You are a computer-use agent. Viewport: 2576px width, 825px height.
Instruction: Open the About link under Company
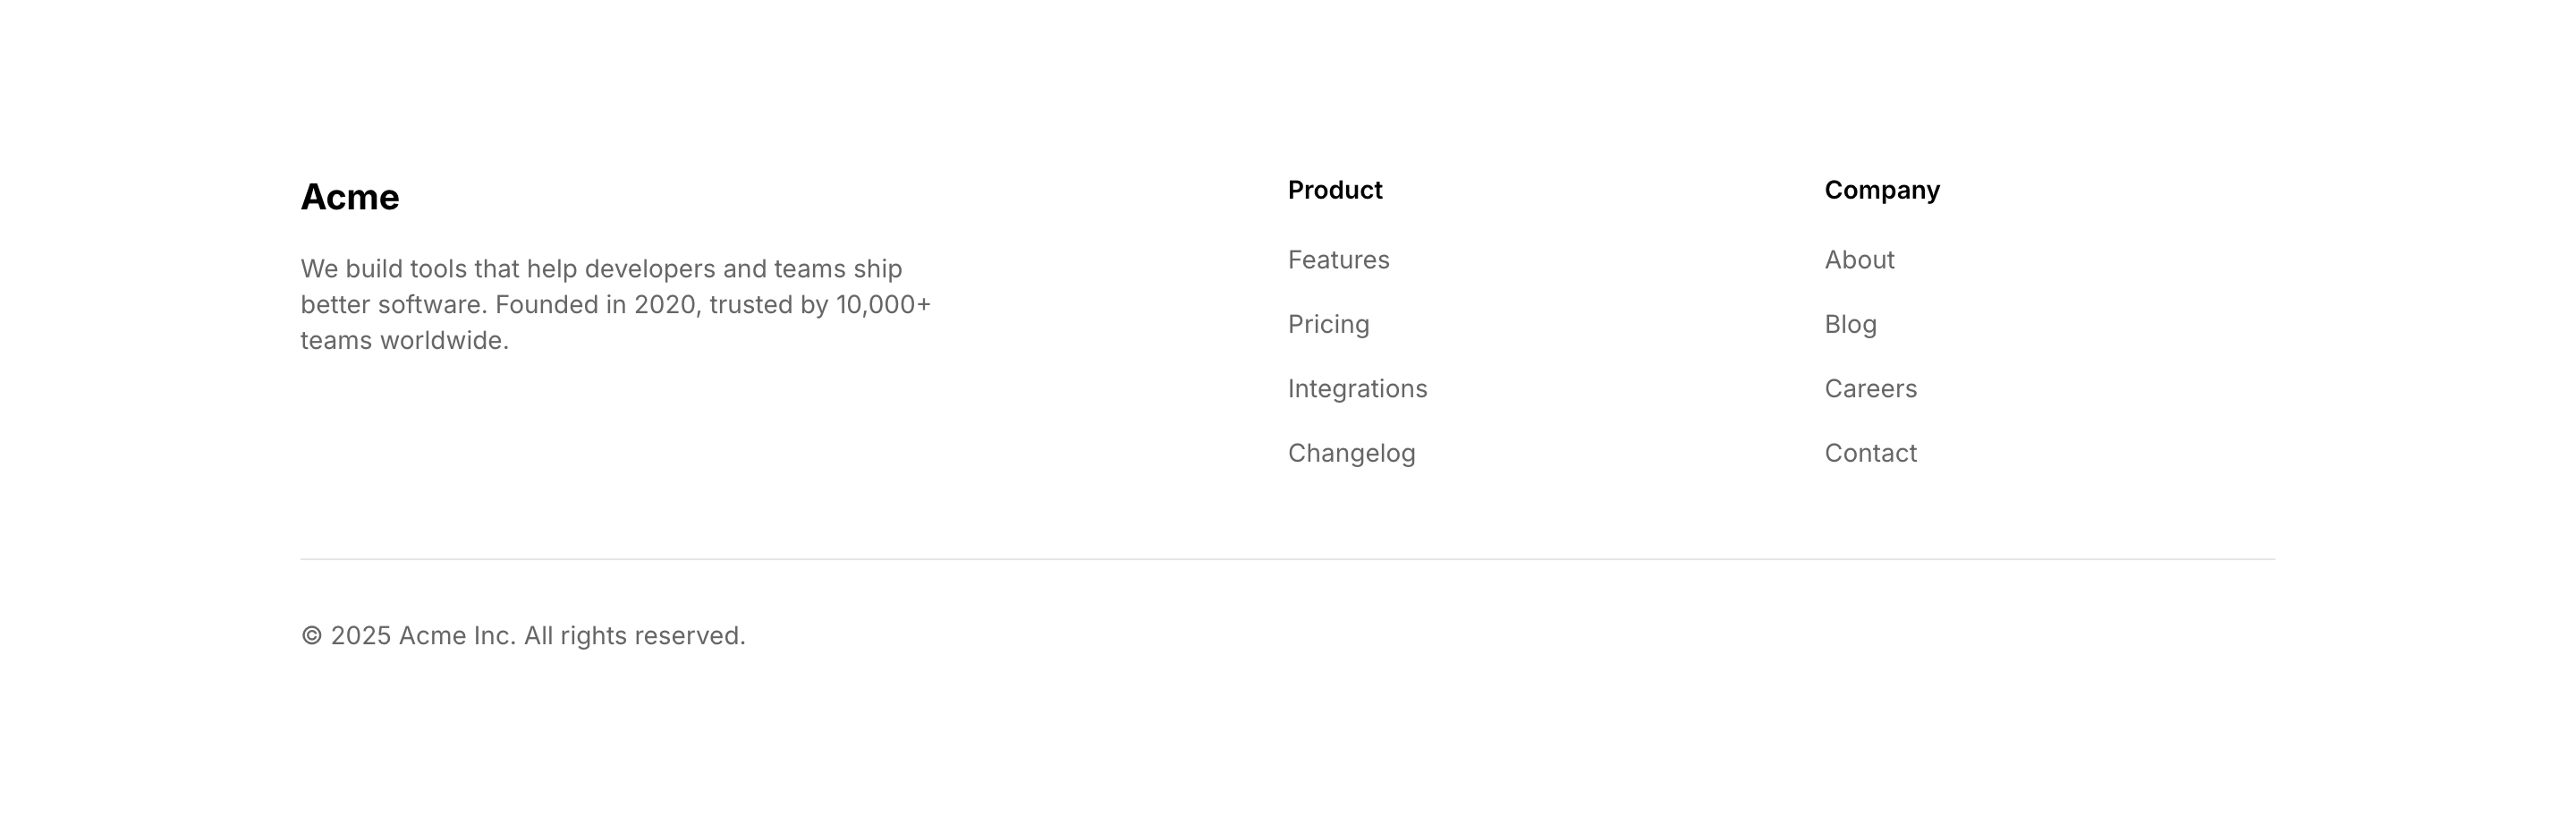click(x=1859, y=260)
